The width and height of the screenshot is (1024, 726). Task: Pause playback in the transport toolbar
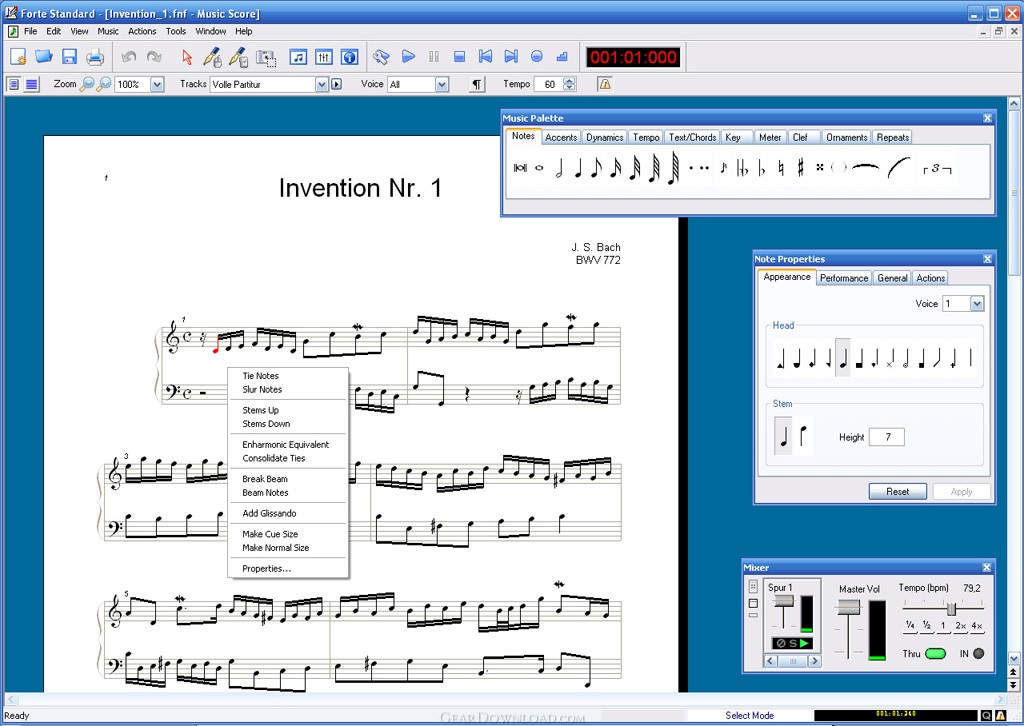(x=434, y=57)
